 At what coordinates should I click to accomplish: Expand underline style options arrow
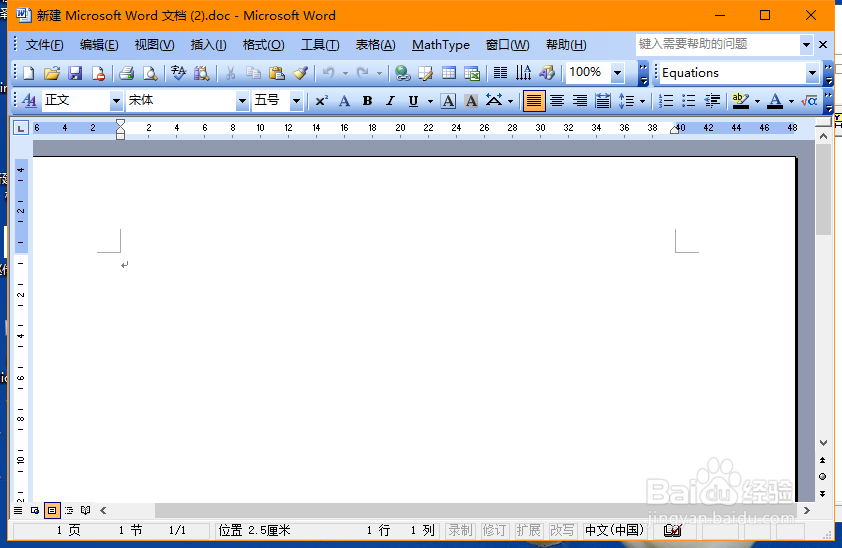430,101
